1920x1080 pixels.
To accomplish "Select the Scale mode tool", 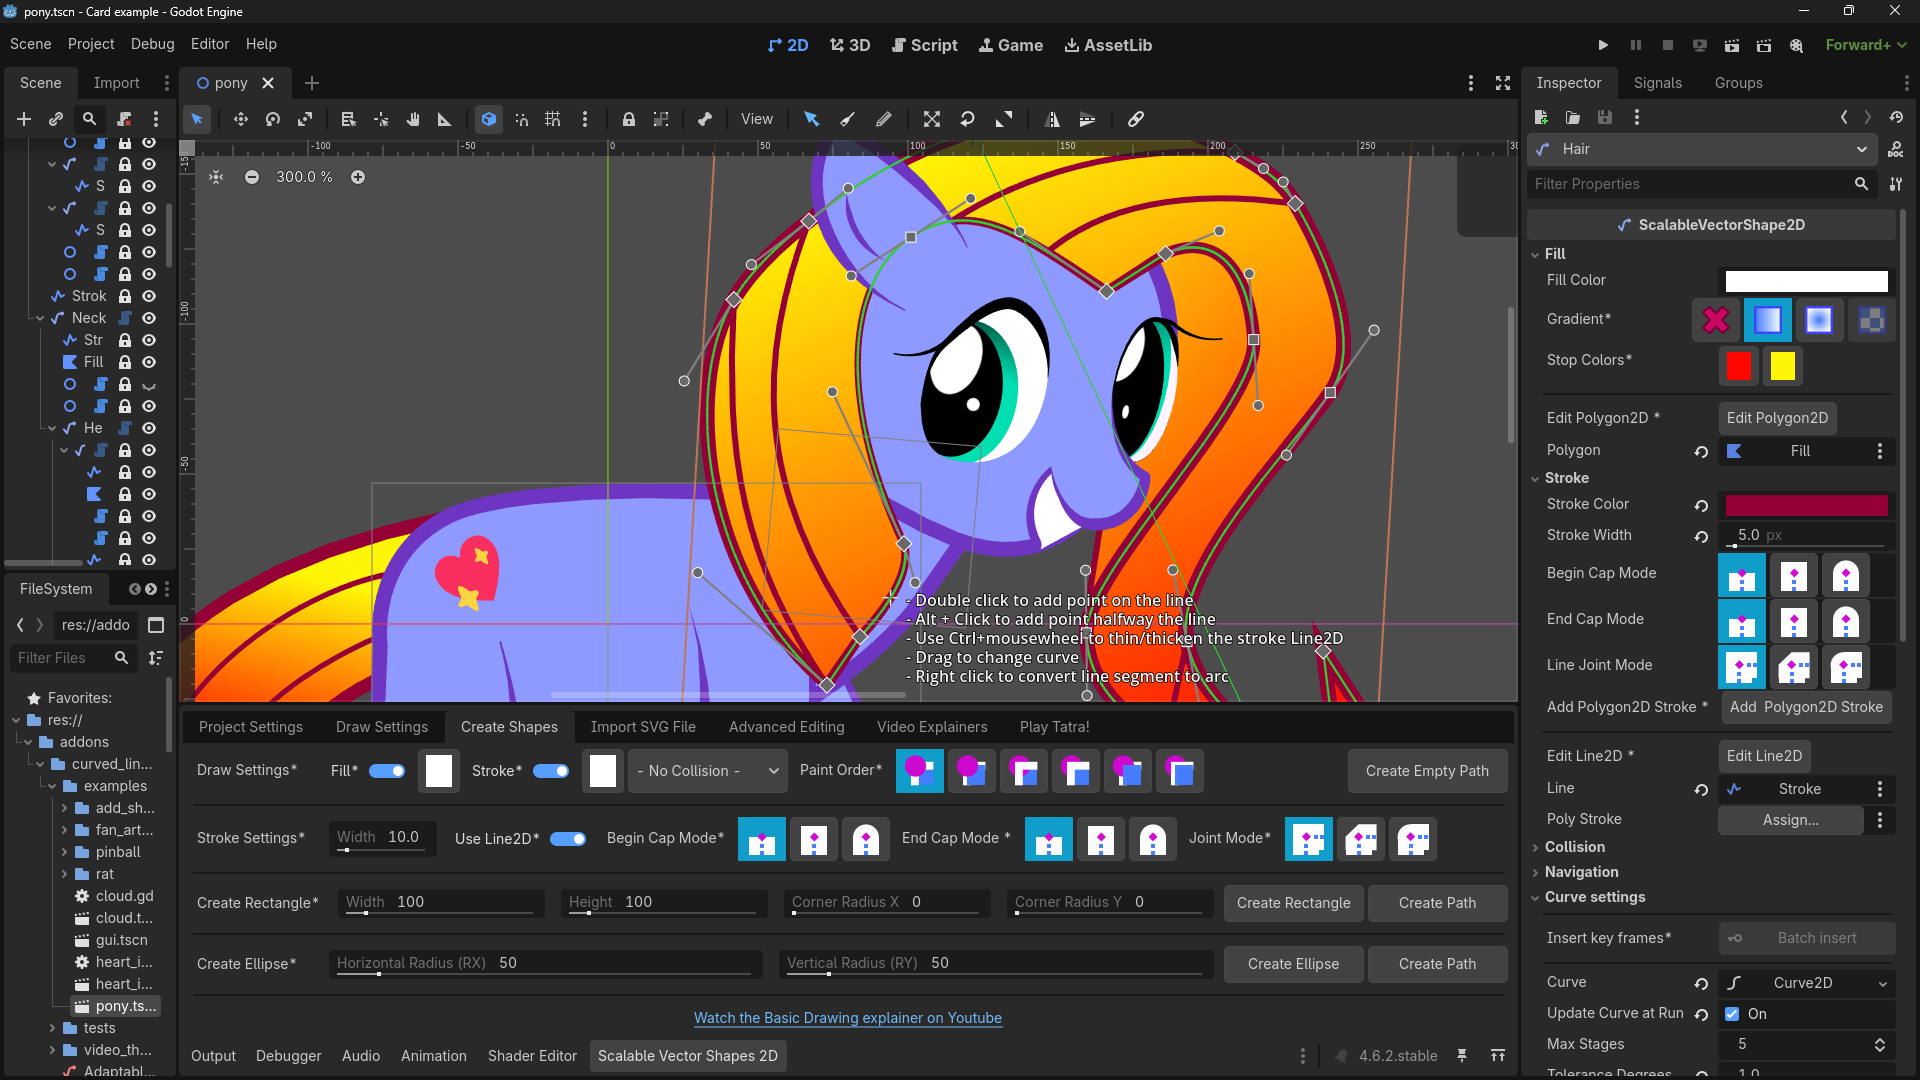I will point(305,119).
